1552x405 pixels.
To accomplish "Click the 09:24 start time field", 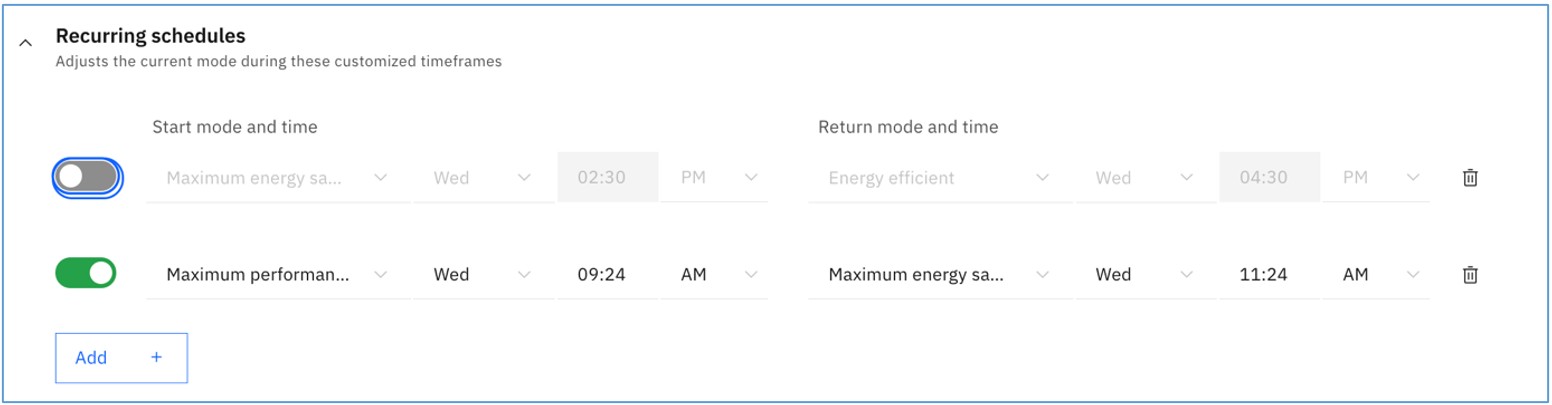I will click(608, 275).
